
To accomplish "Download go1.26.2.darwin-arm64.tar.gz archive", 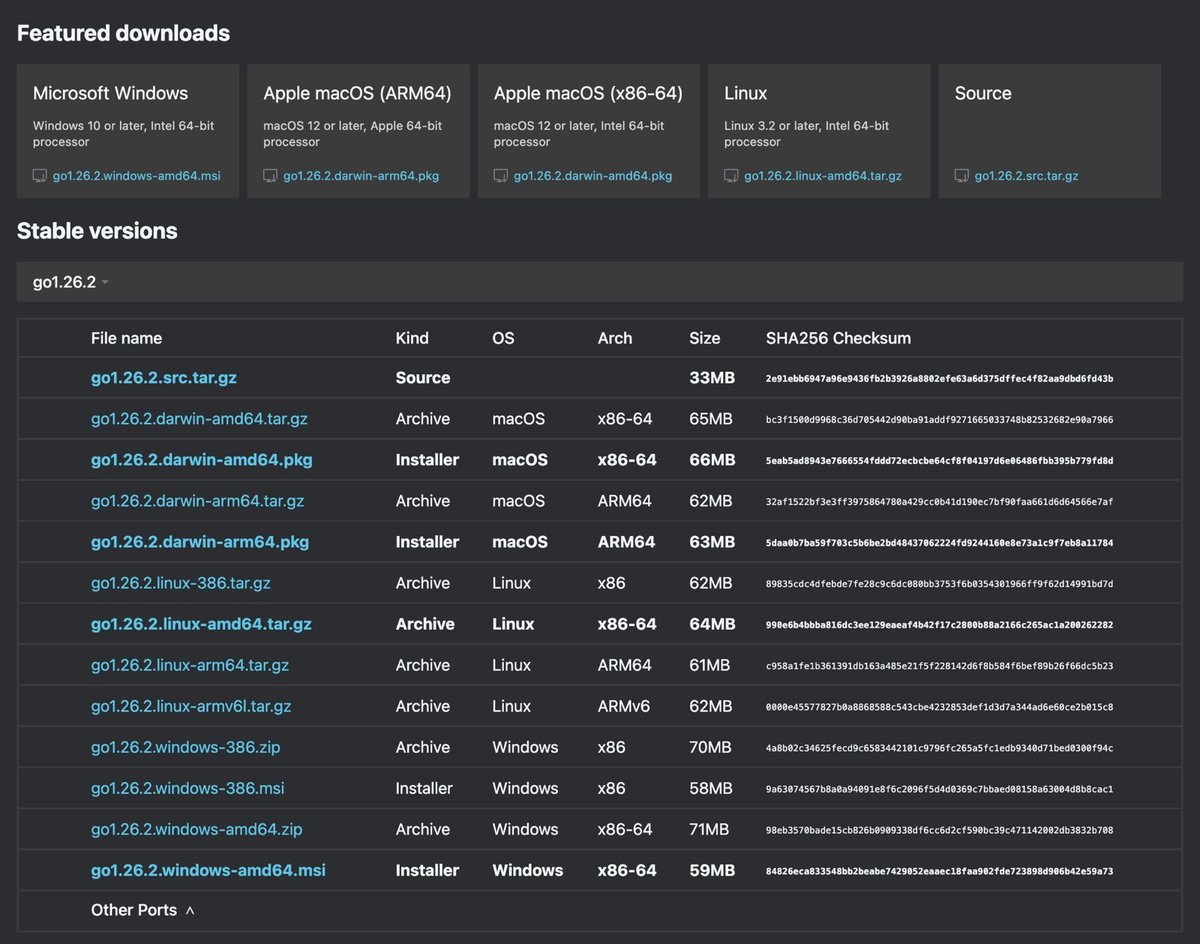I will coord(197,501).
